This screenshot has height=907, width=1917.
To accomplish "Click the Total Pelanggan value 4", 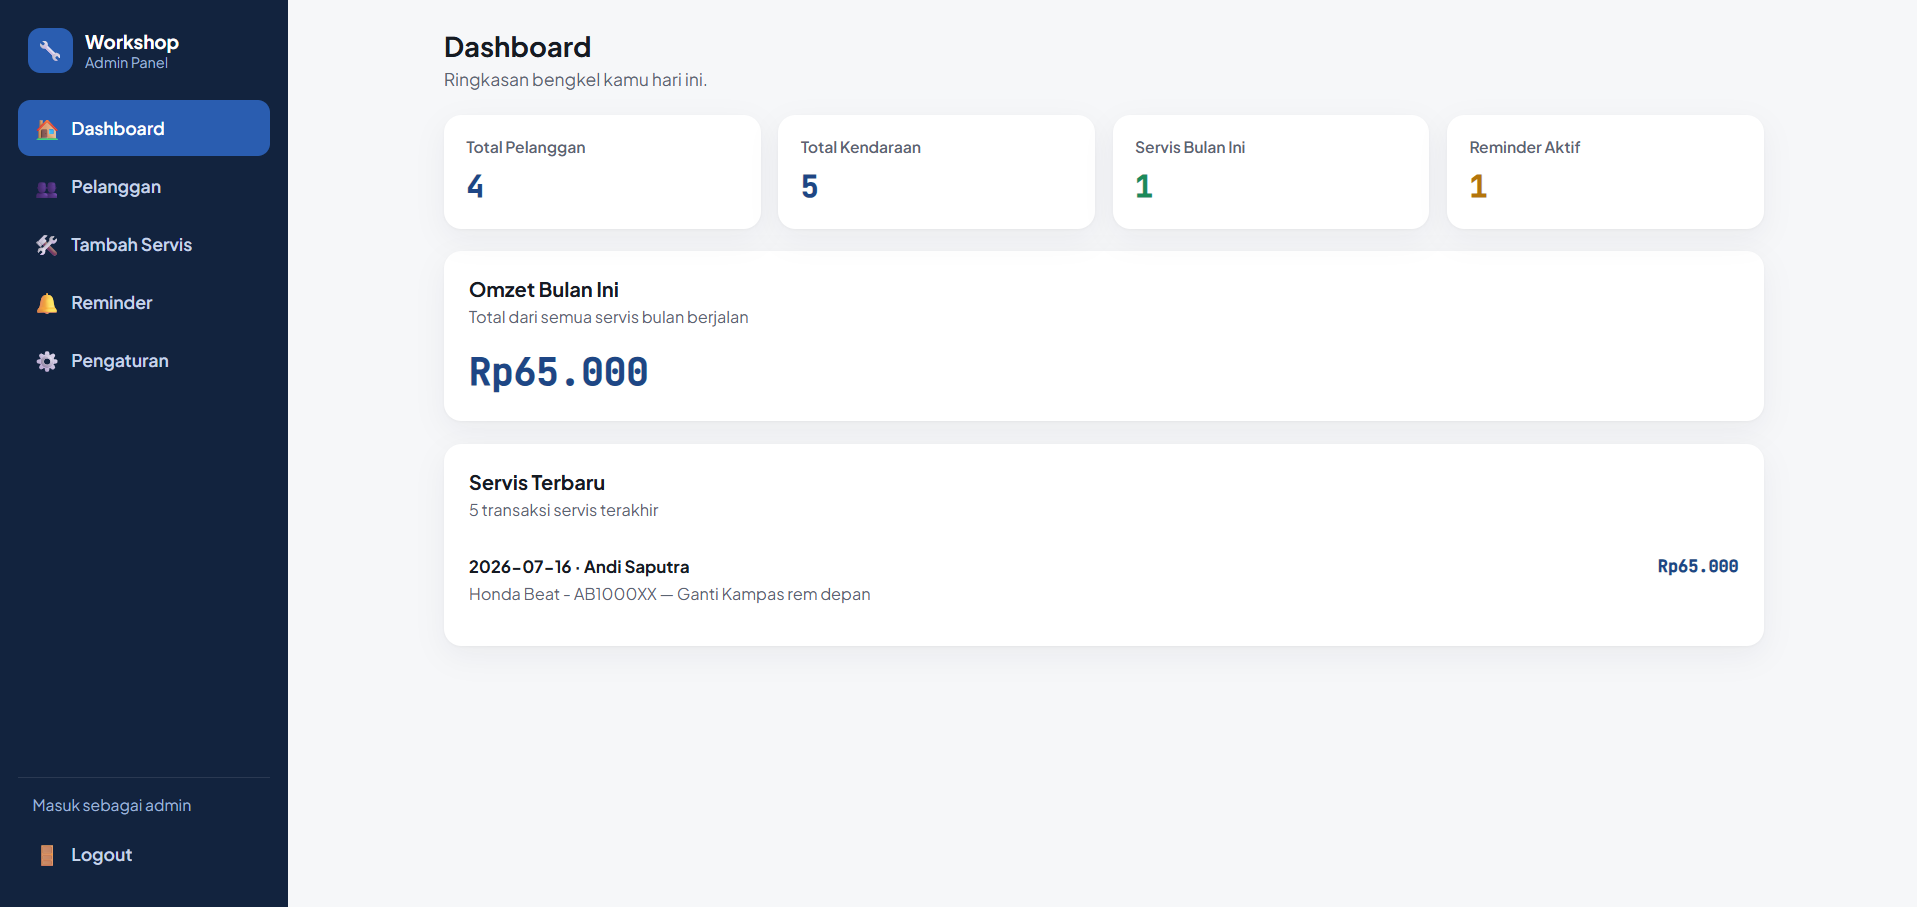I will click(x=475, y=186).
